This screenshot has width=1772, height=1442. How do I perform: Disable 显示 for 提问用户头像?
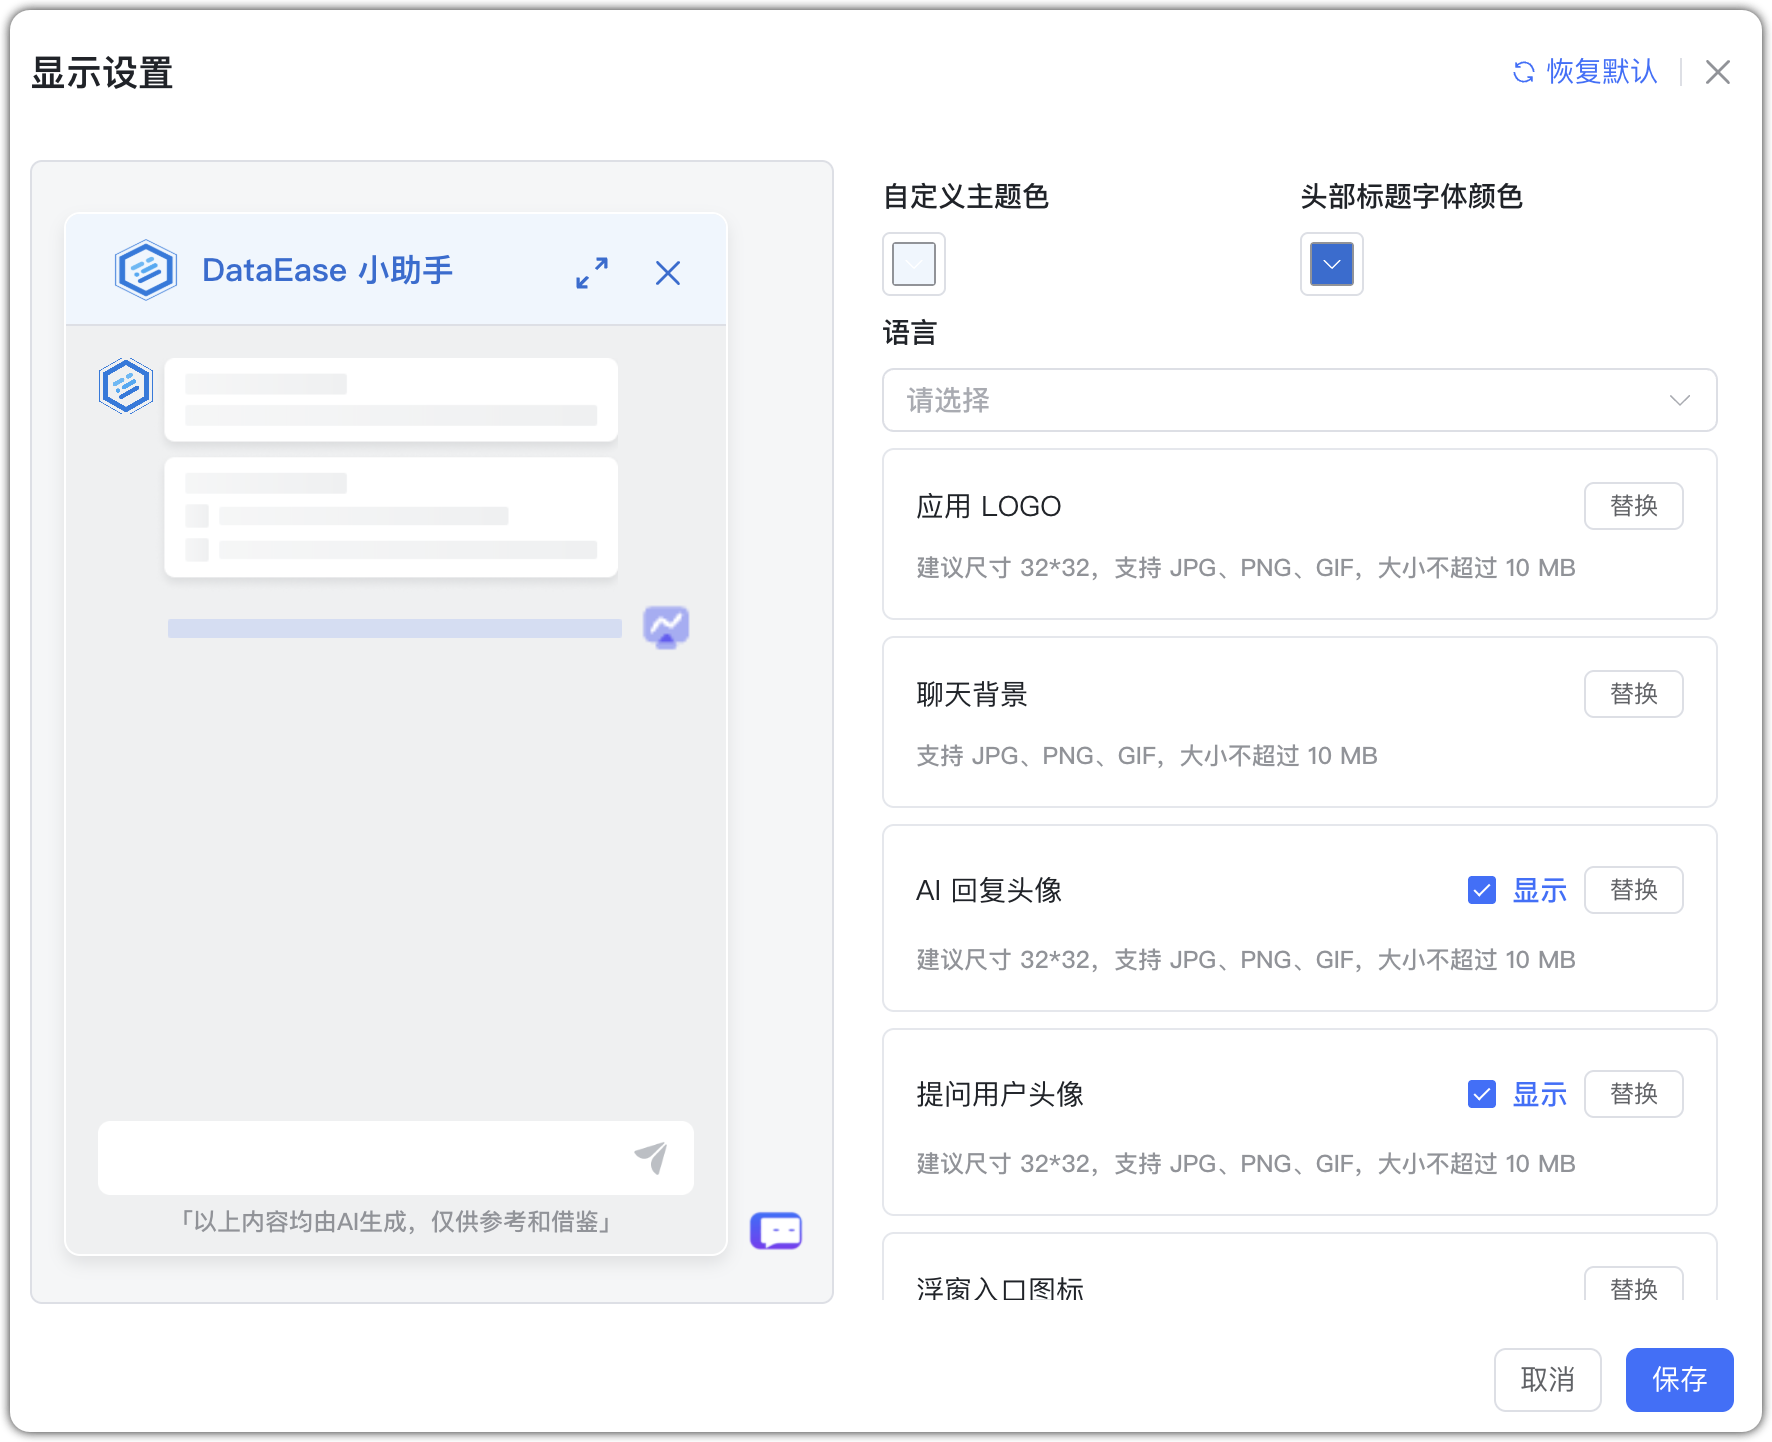pyautogui.click(x=1481, y=1094)
